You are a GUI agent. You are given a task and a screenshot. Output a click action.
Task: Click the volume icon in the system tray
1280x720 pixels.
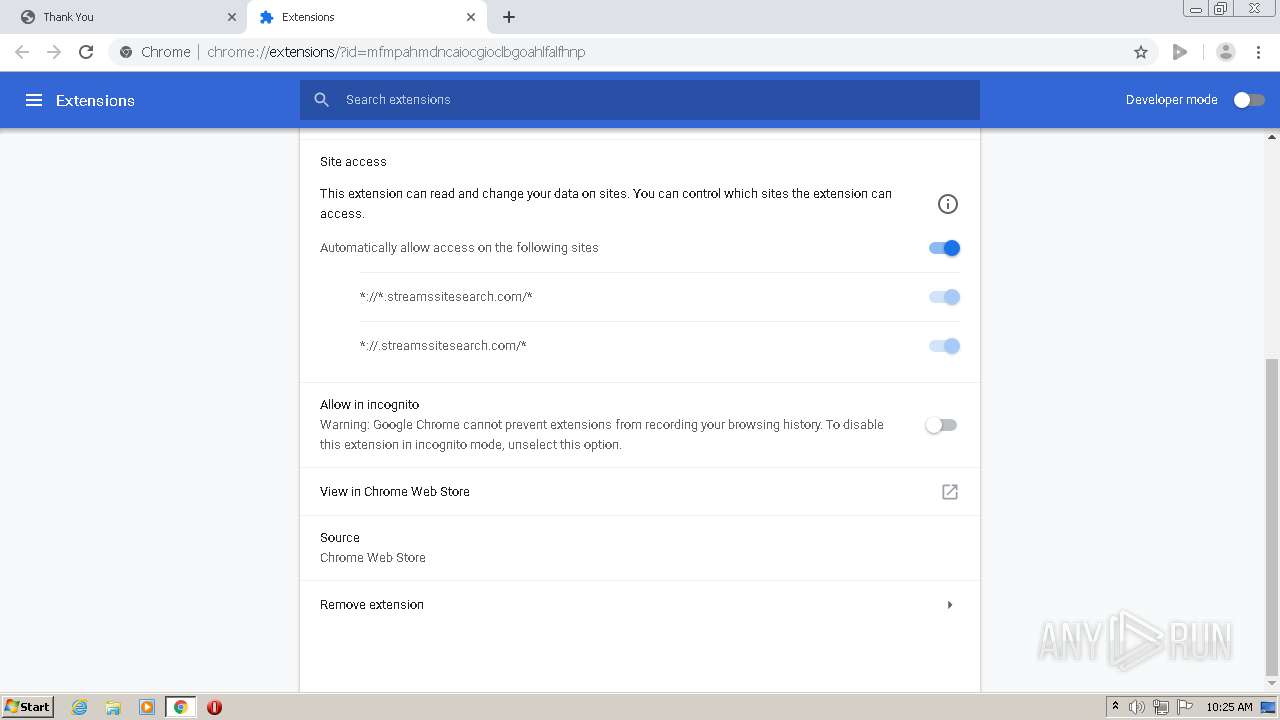point(1136,707)
